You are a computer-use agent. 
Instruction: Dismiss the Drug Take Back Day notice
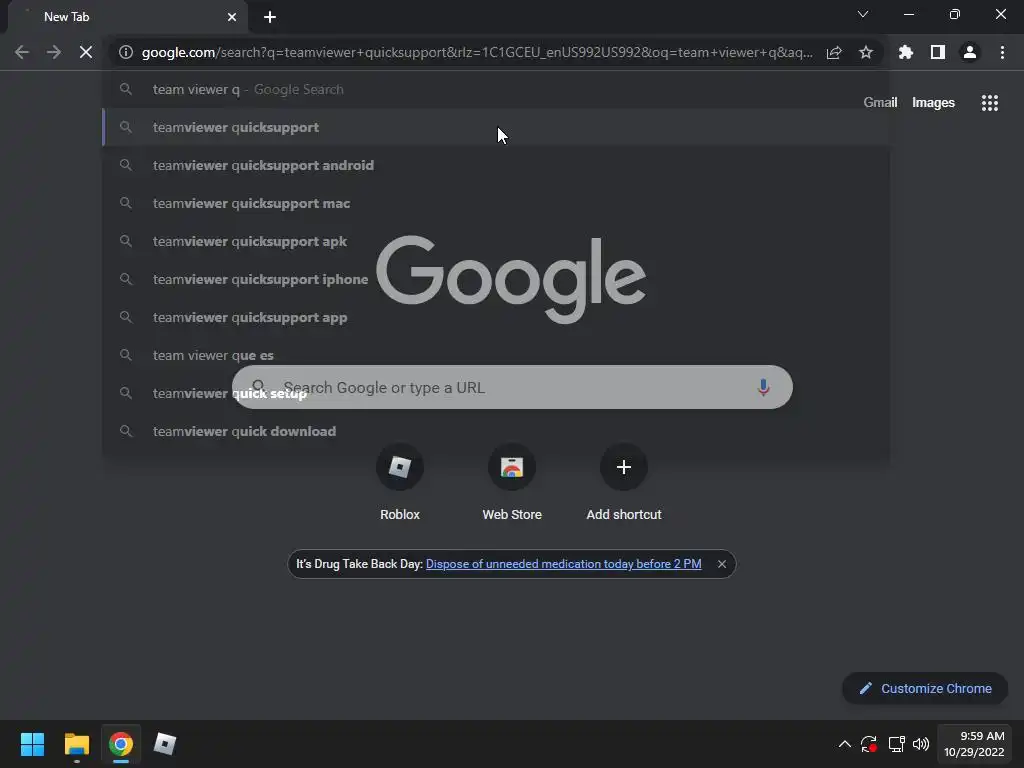tap(722, 564)
